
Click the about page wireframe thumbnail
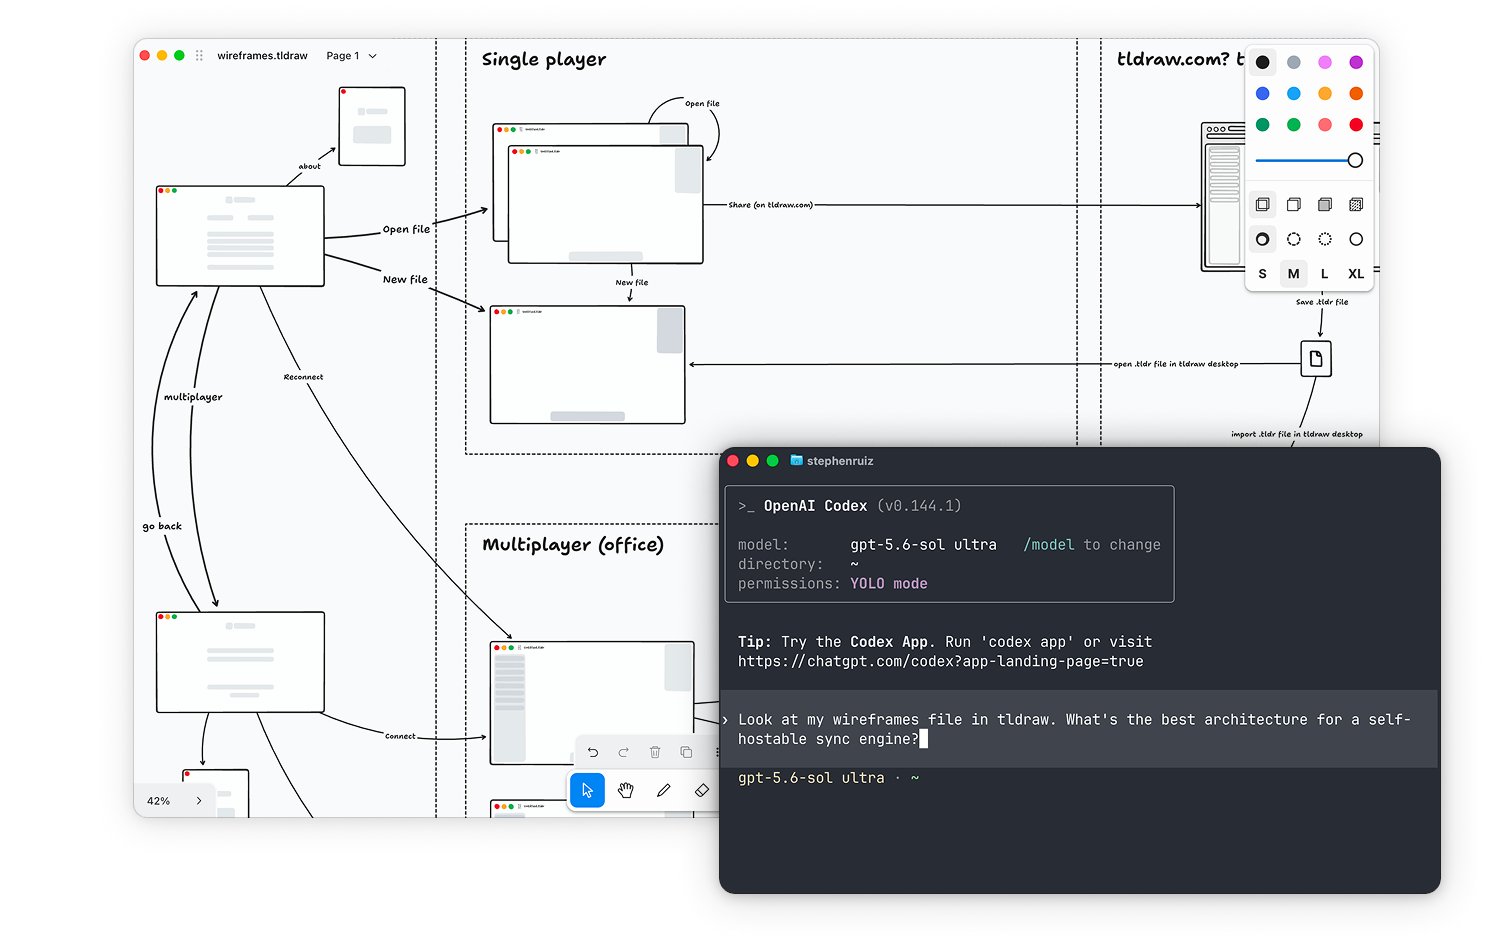(x=372, y=126)
